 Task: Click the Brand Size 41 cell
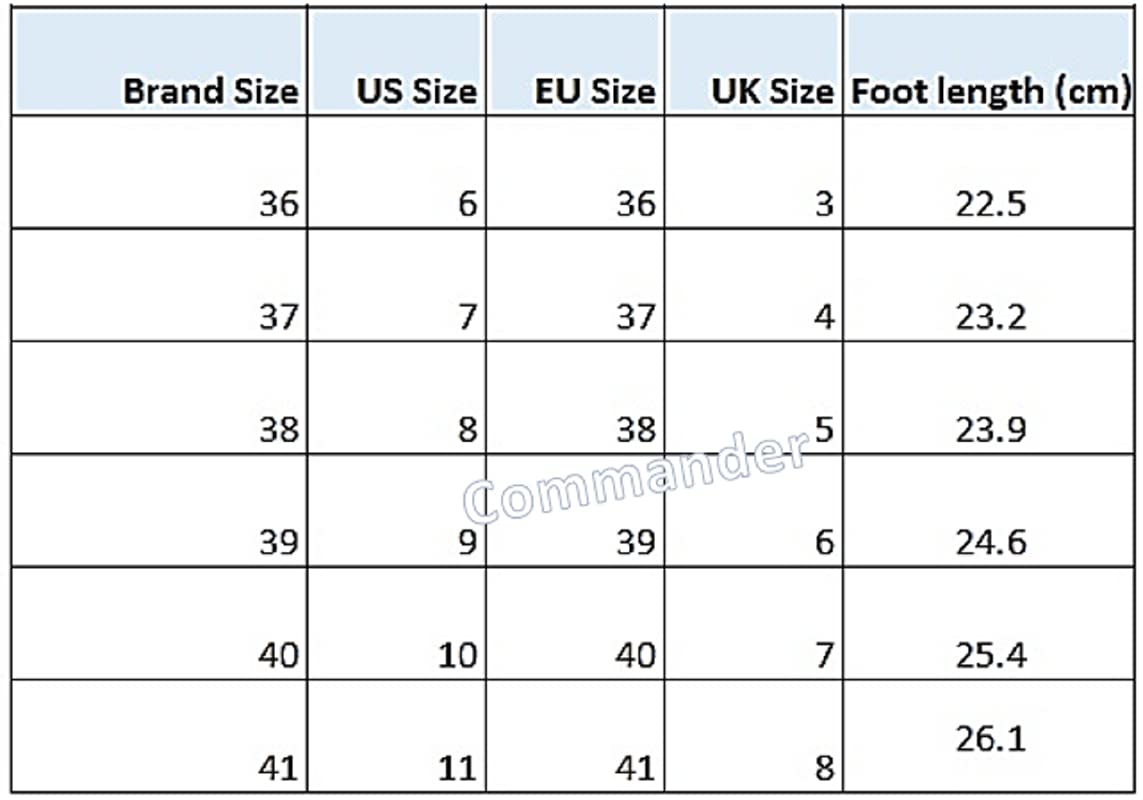click(x=277, y=769)
